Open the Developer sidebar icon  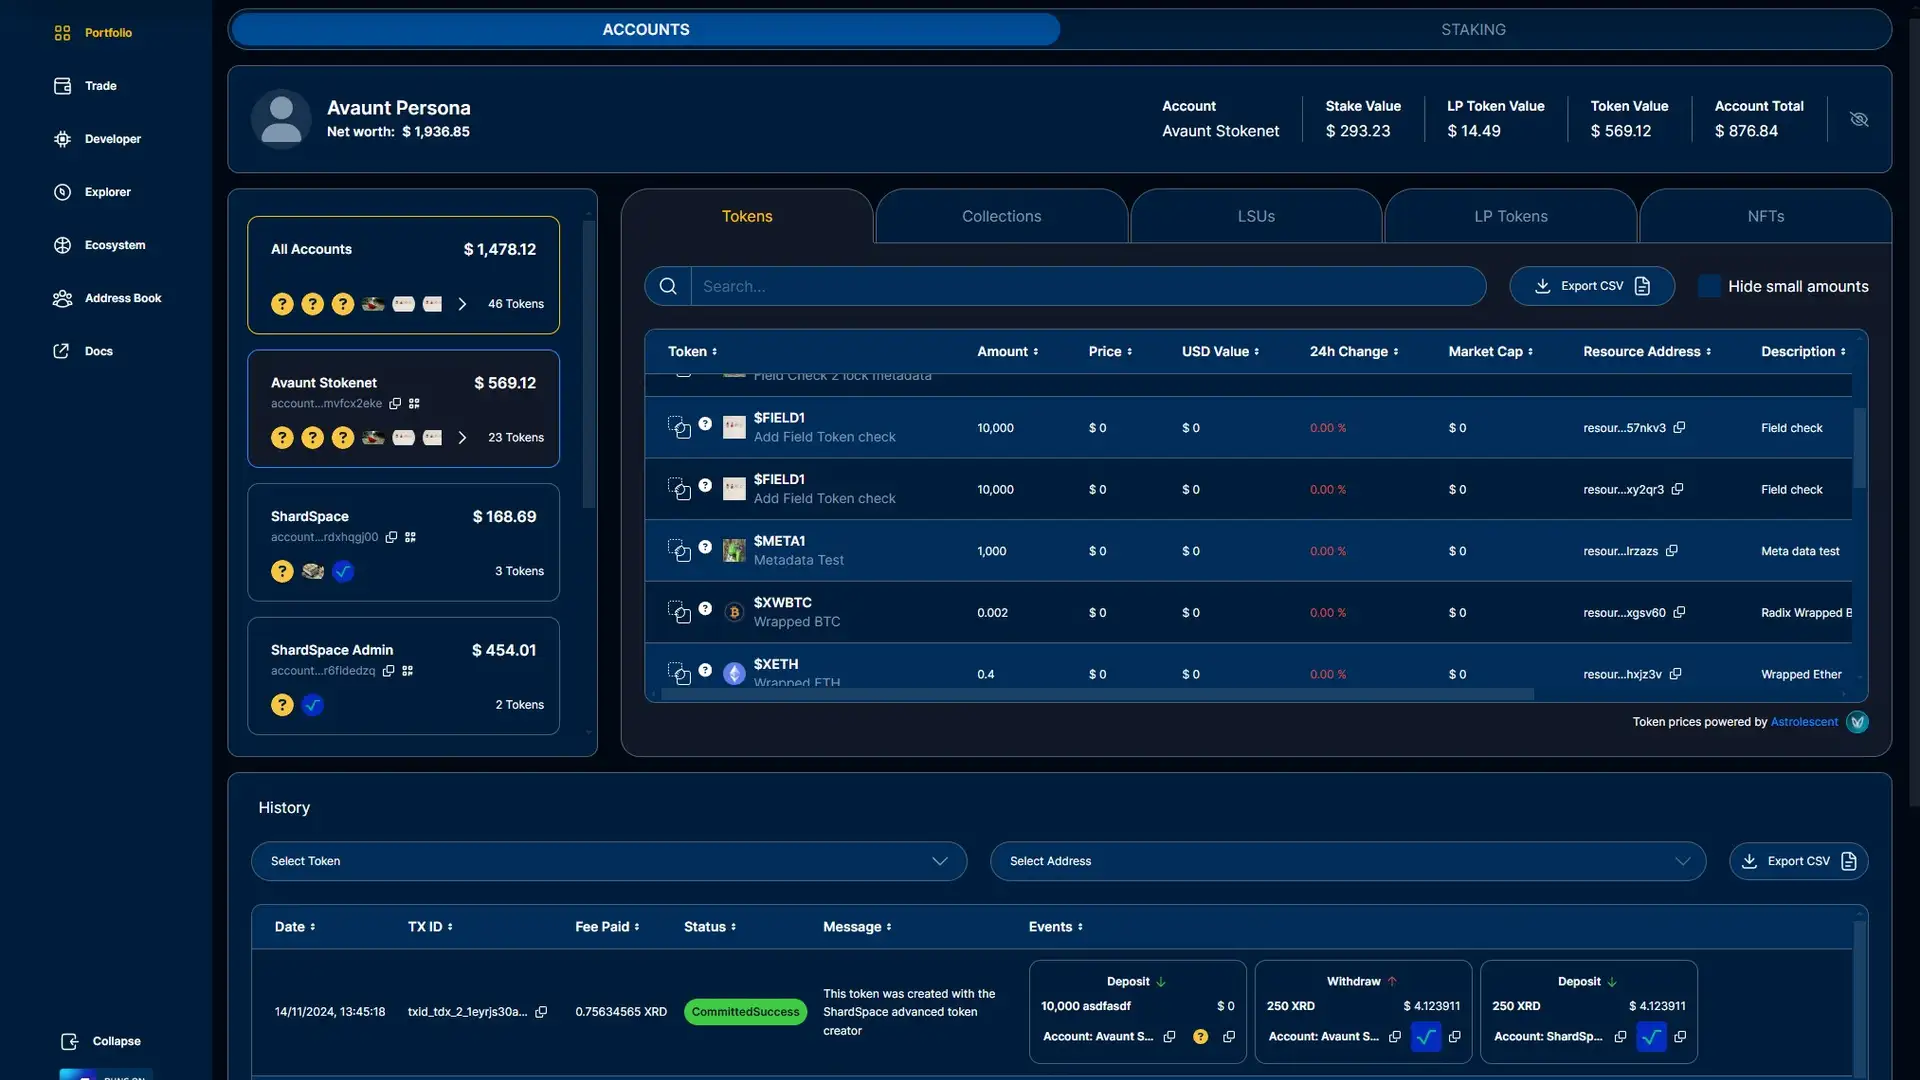(62, 139)
